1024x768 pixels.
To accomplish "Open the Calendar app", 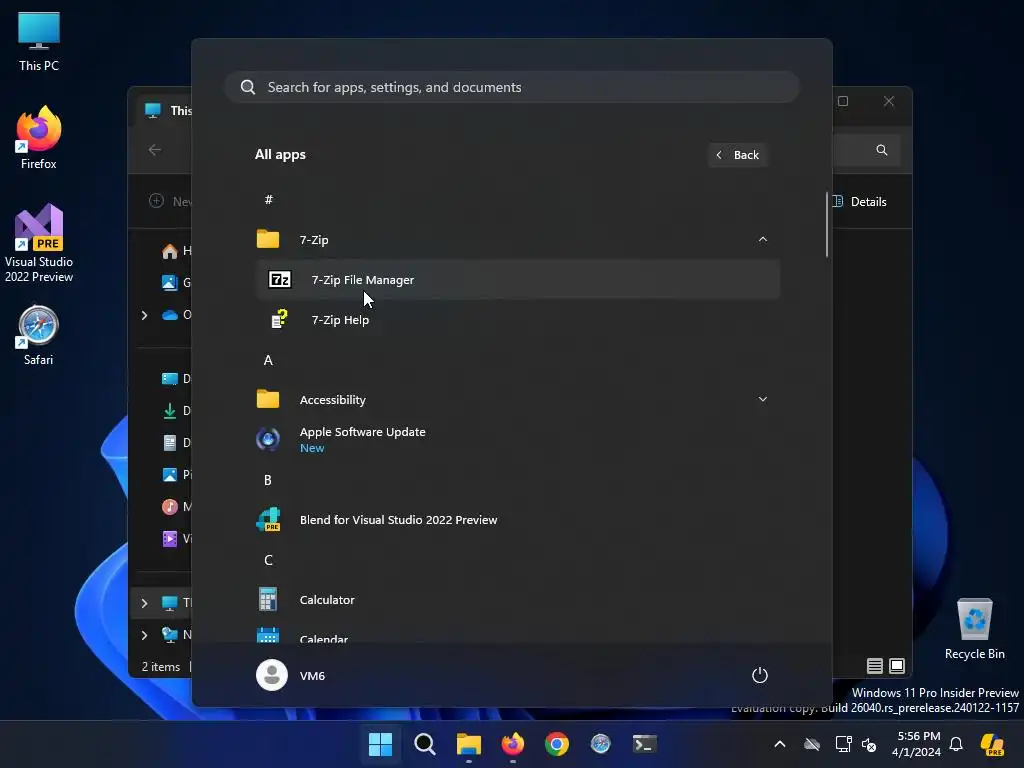I will tap(518, 634).
